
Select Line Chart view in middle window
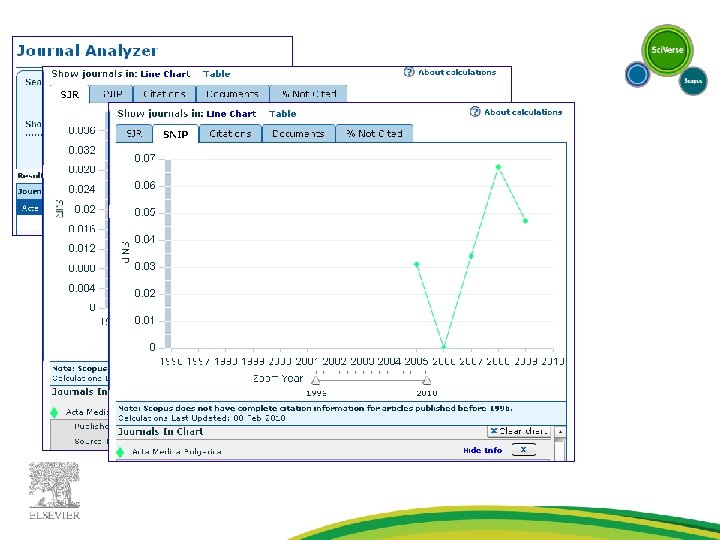[165, 73]
